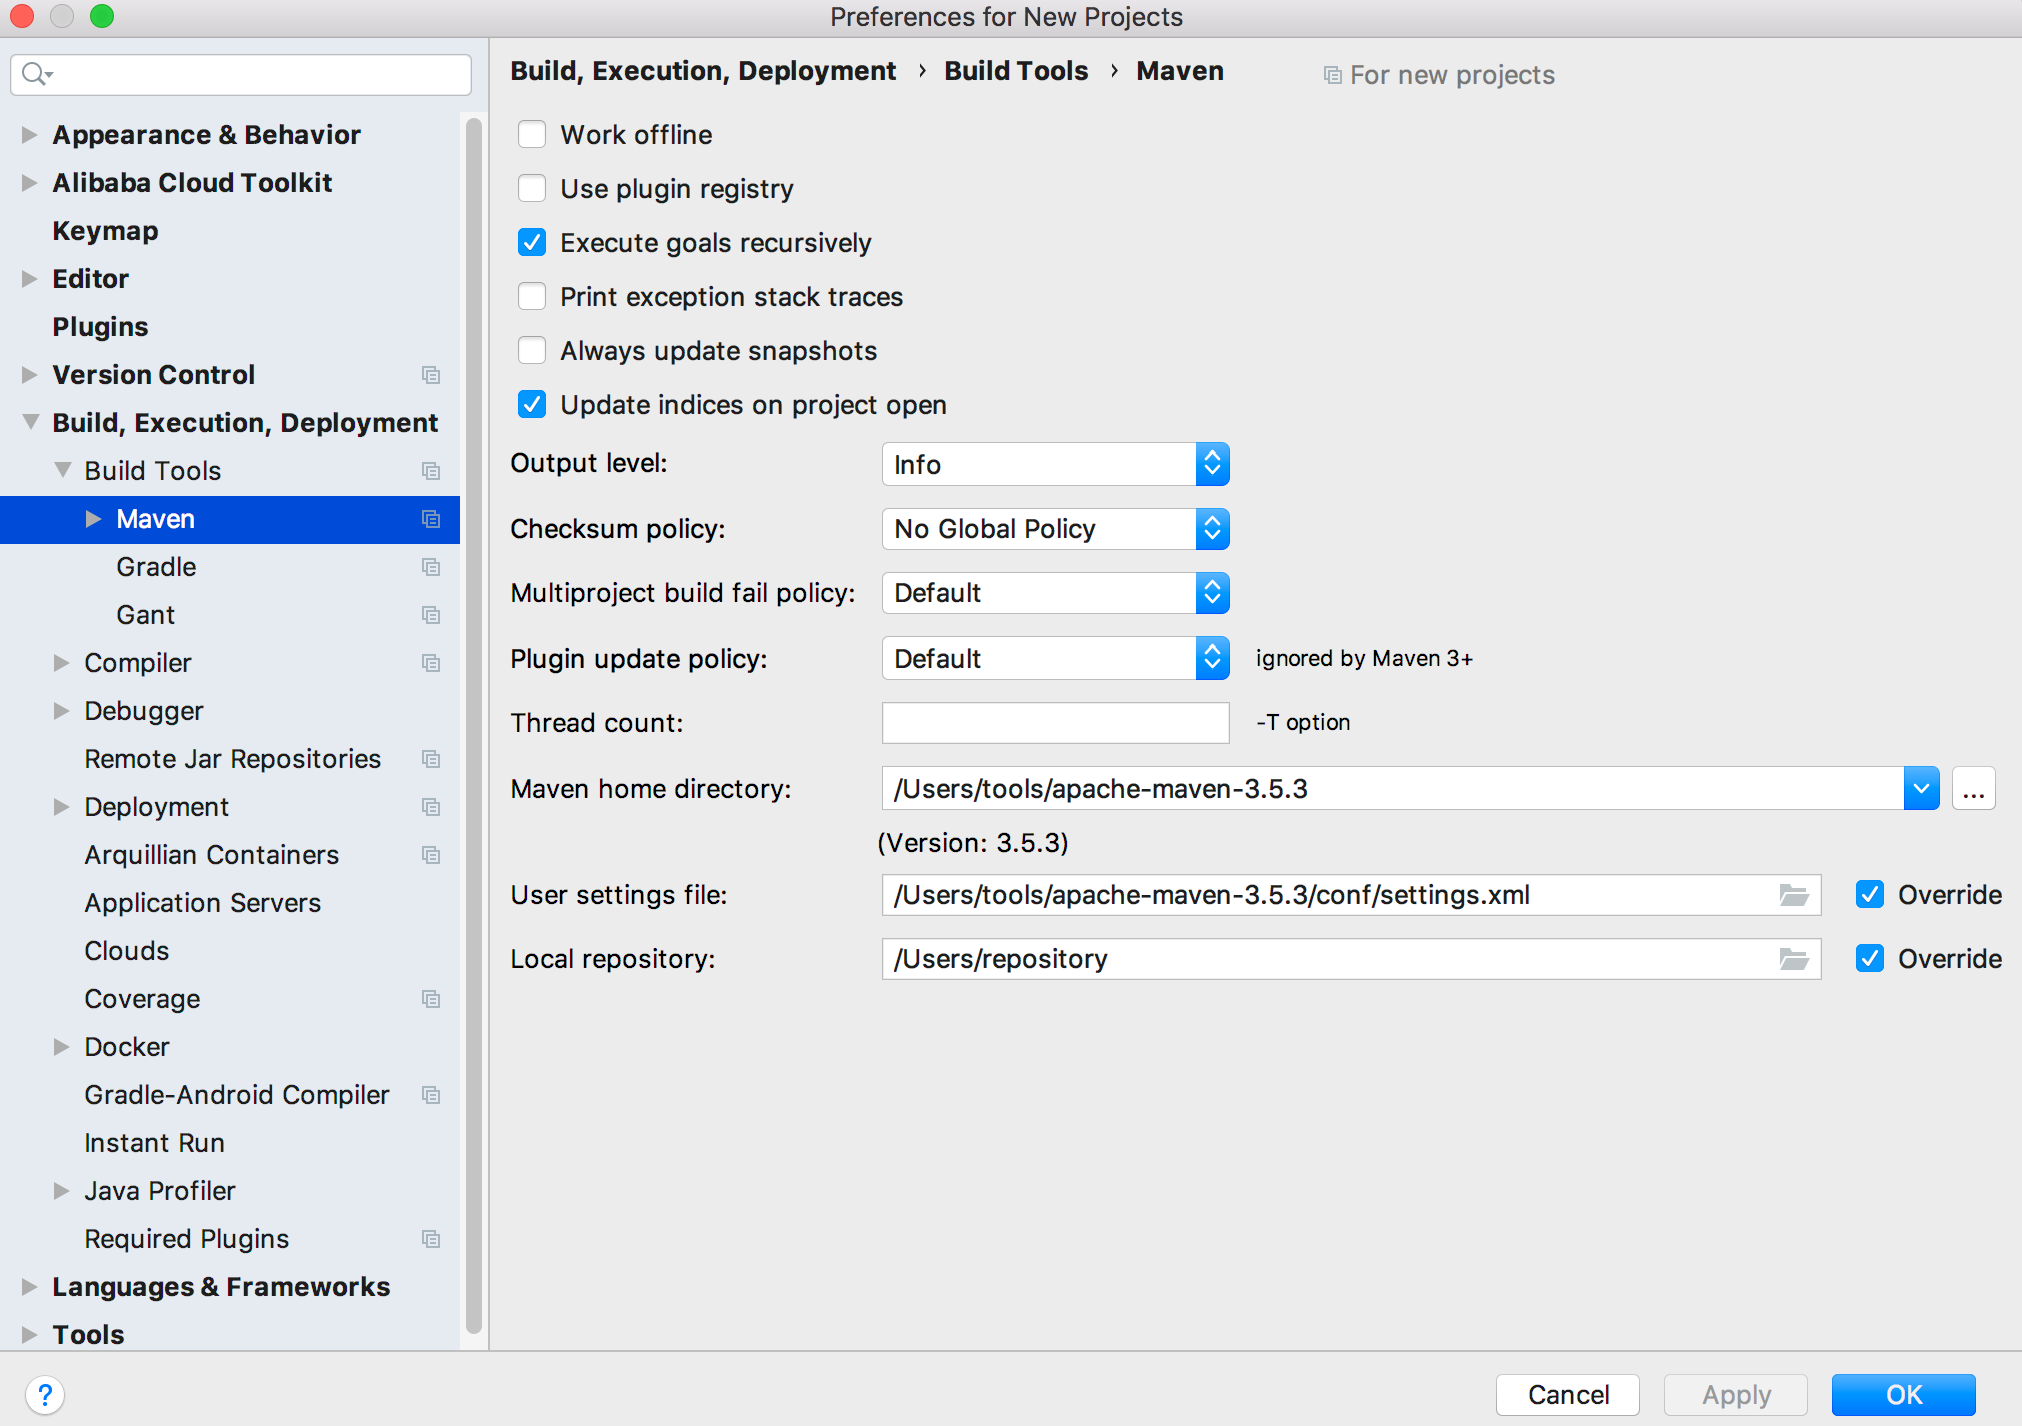The image size is (2022, 1426).
Task: Uncheck Execute goals recursively
Action: tap(532, 243)
